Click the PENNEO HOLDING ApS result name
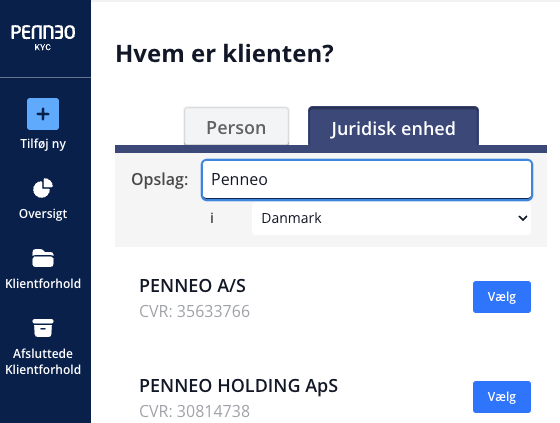 click(239, 386)
